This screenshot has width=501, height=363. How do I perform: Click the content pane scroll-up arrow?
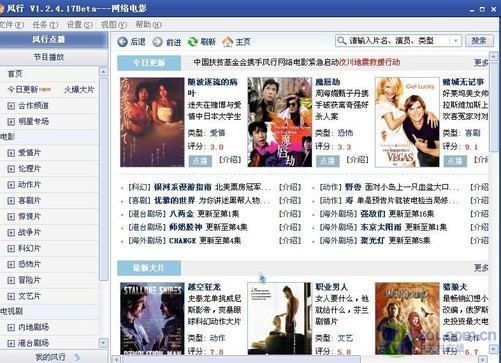pos(494,56)
